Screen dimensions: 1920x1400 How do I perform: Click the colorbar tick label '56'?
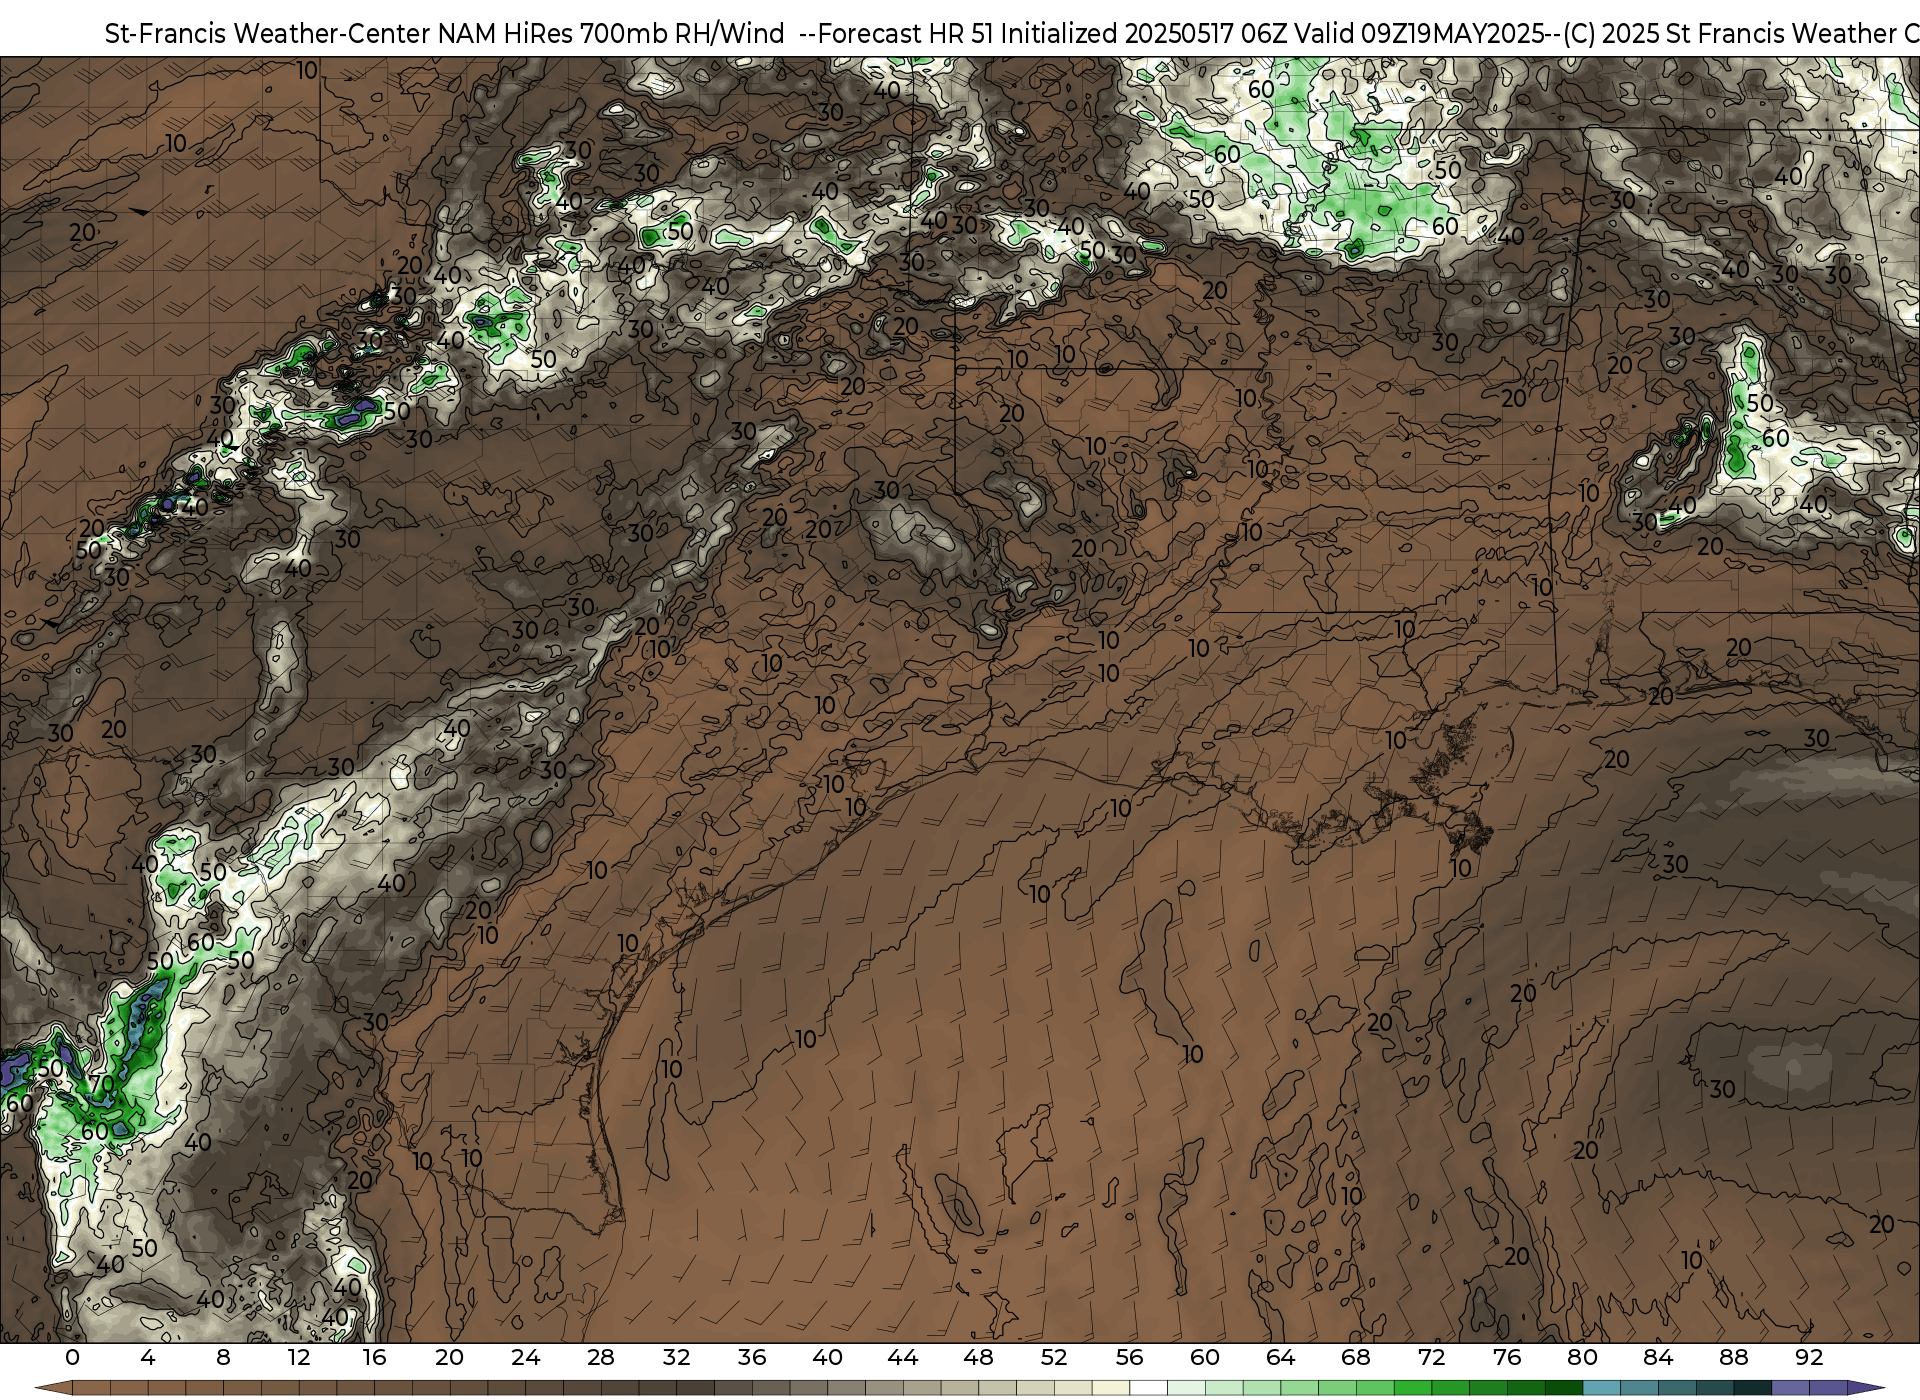pyautogui.click(x=1129, y=1358)
